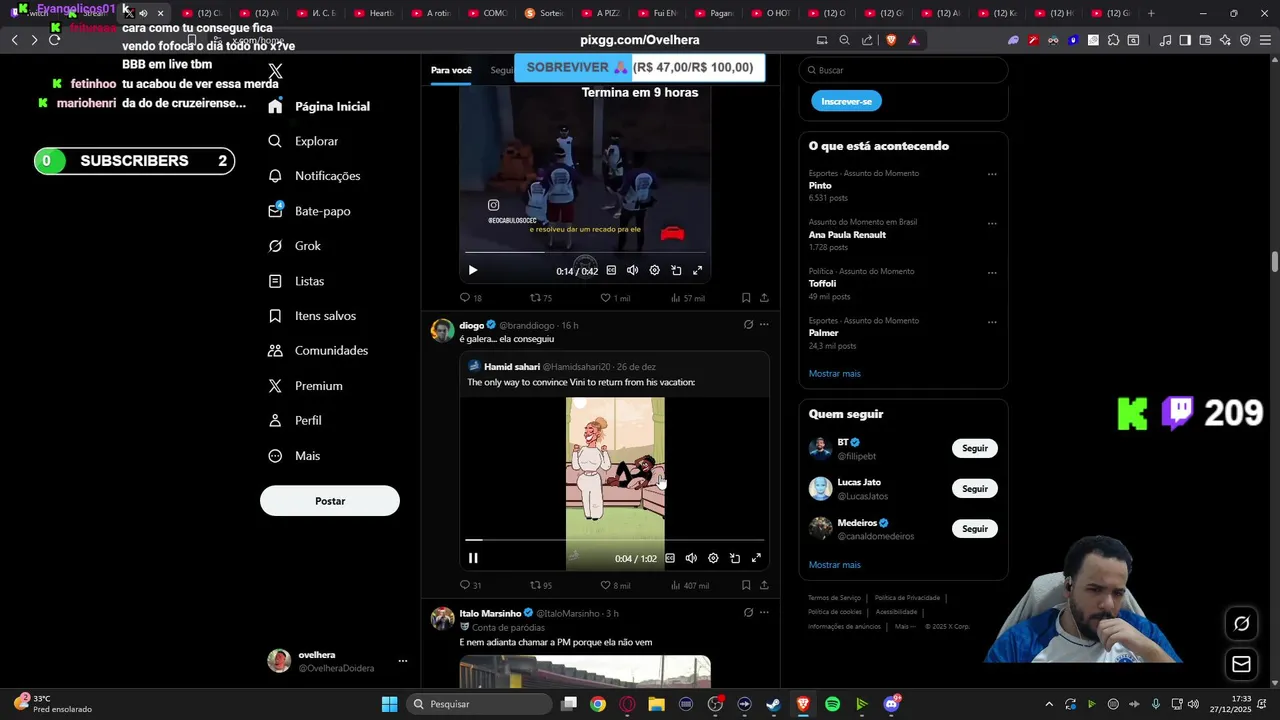Click the Postar button
The width and height of the screenshot is (1280, 720).
(x=330, y=501)
